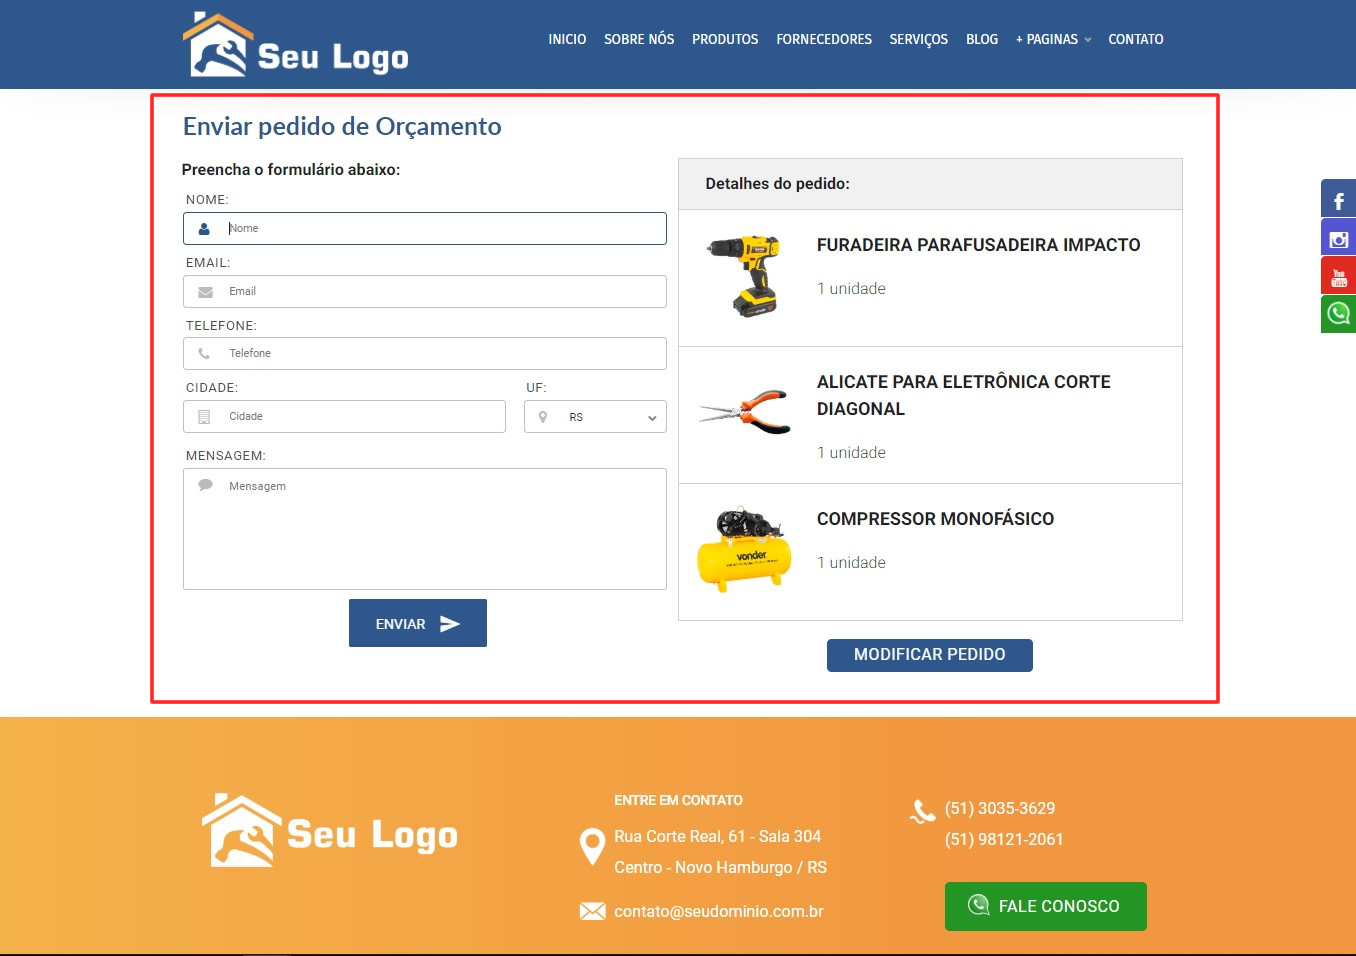Expand the + PAGINAS menu
Image resolution: width=1356 pixels, height=956 pixels.
tap(1053, 40)
